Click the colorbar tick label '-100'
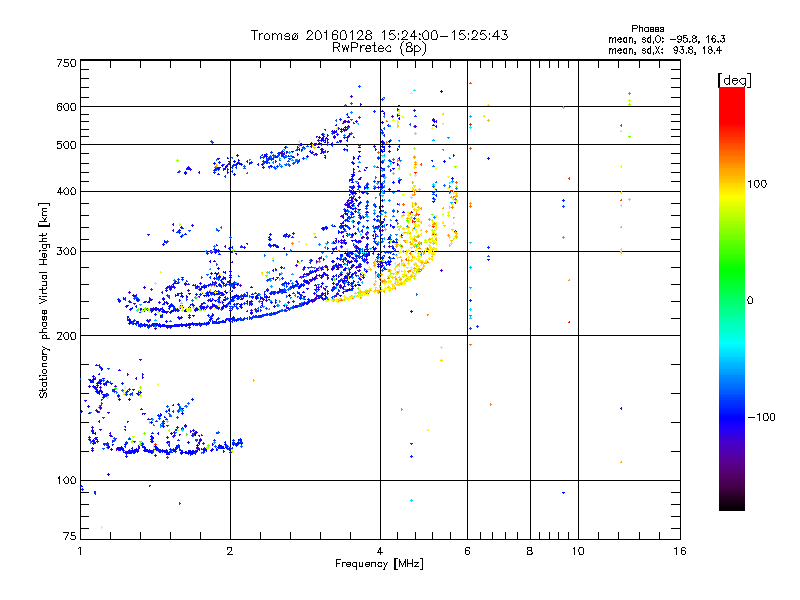Image resolution: width=800 pixels, height=600 pixels. [x=761, y=417]
